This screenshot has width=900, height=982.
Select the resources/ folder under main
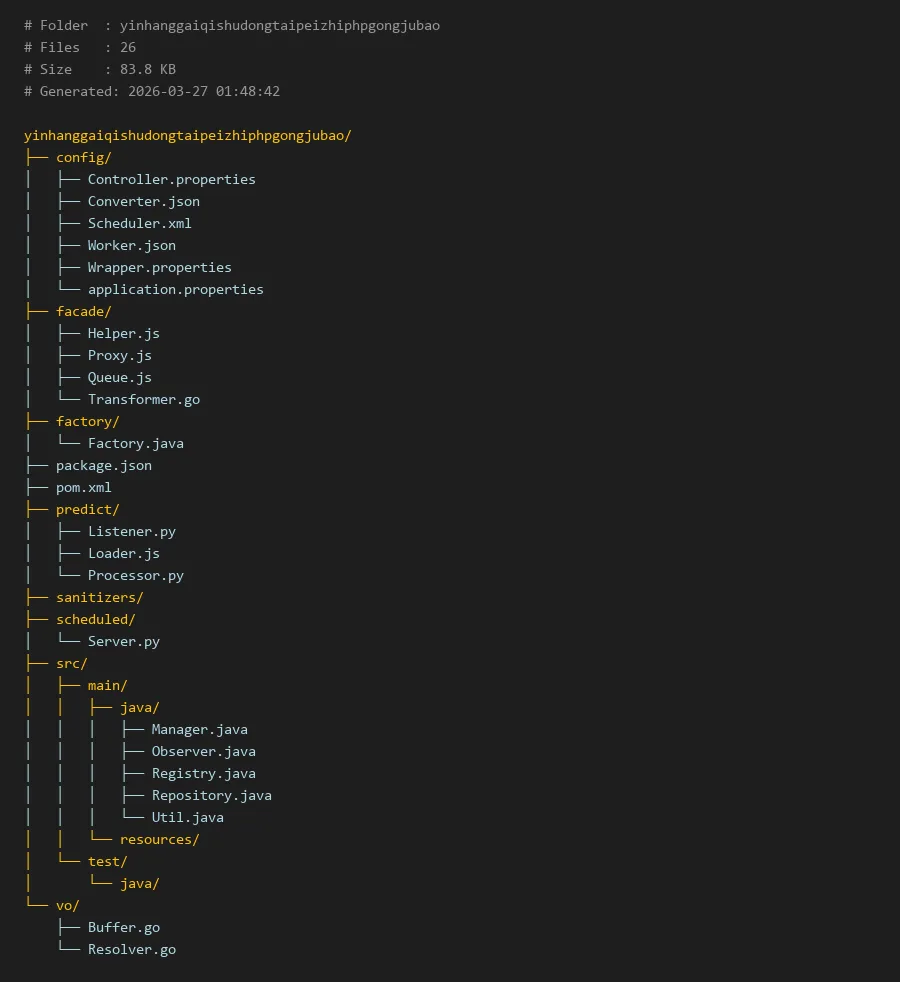(159, 840)
